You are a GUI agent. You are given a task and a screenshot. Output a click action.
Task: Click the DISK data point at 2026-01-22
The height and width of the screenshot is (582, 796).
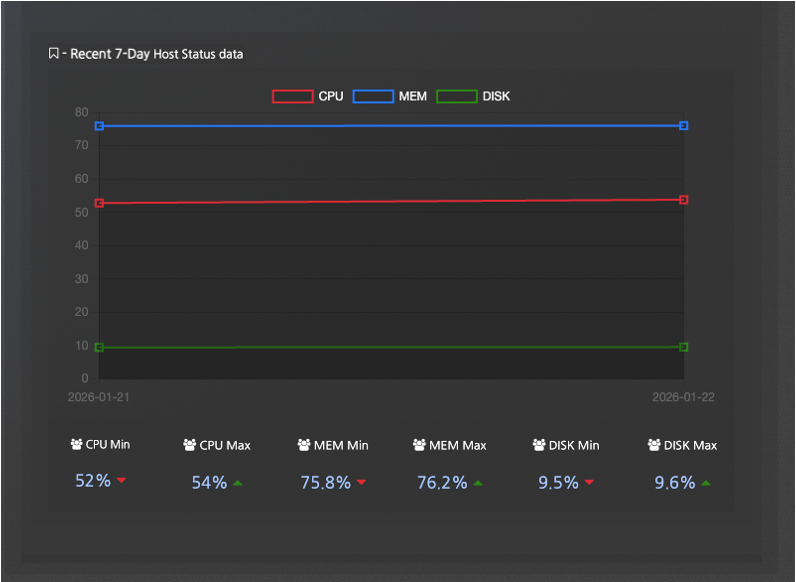pyautogui.click(x=684, y=347)
